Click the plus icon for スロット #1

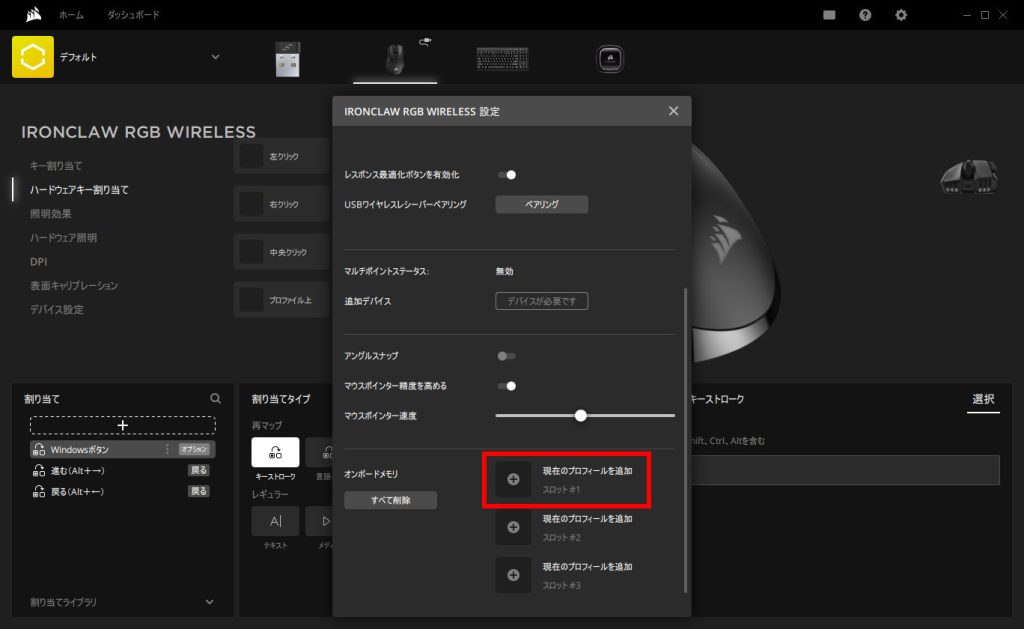[x=513, y=479]
